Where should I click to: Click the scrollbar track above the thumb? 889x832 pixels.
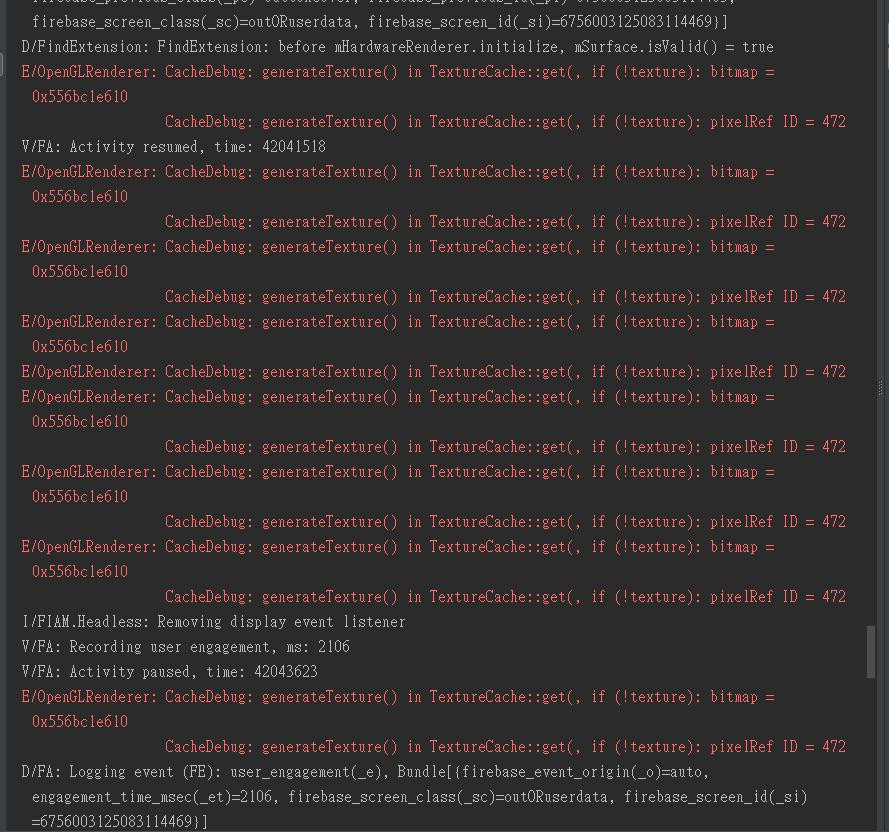(871, 312)
